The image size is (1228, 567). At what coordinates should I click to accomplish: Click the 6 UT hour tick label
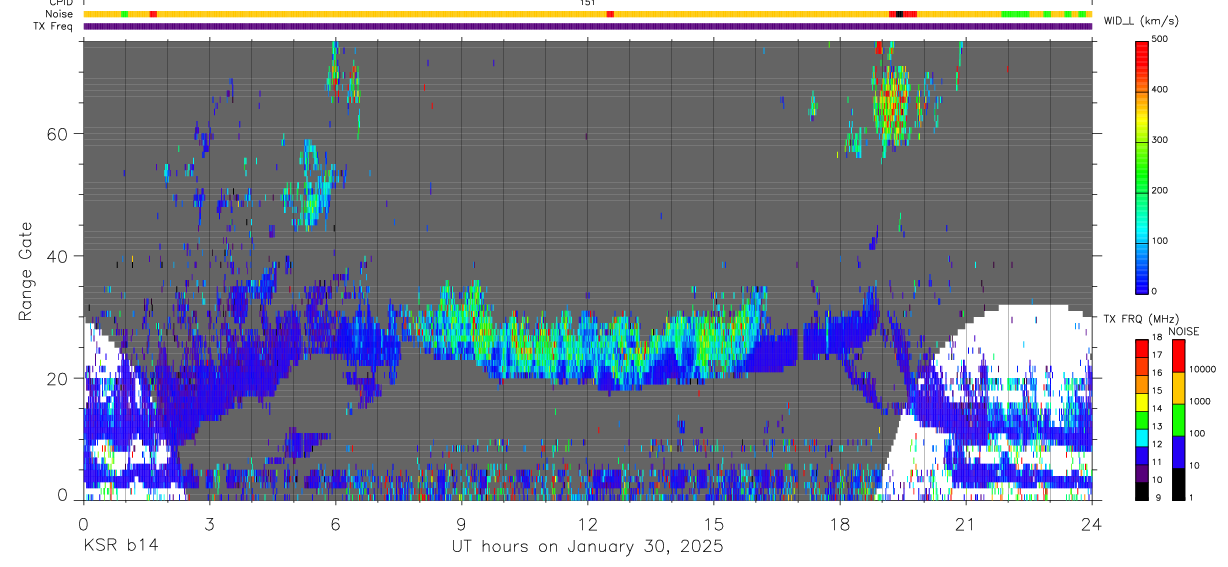[336, 524]
